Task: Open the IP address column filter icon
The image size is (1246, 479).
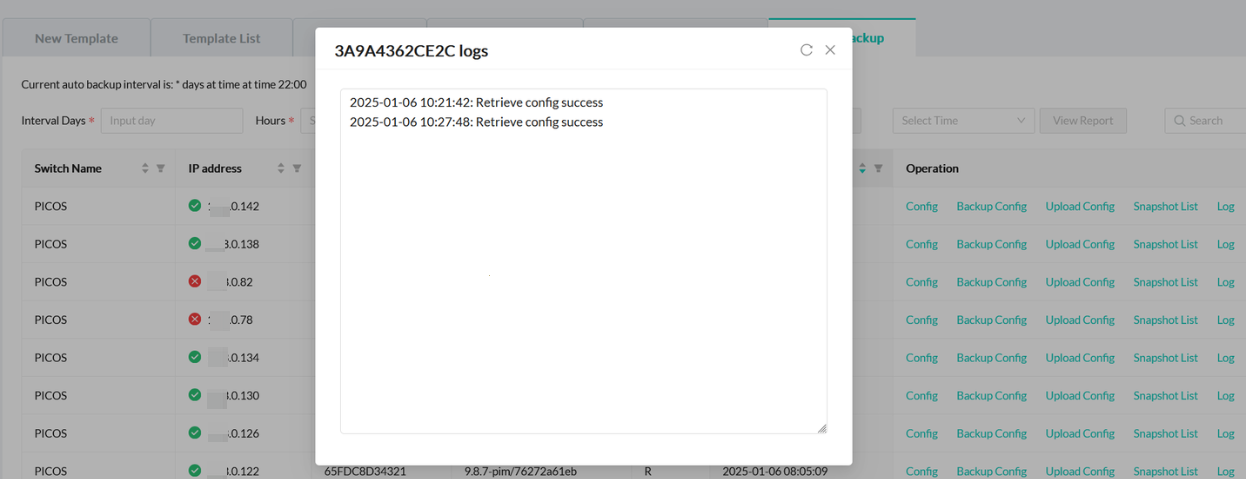Action: [x=297, y=169]
